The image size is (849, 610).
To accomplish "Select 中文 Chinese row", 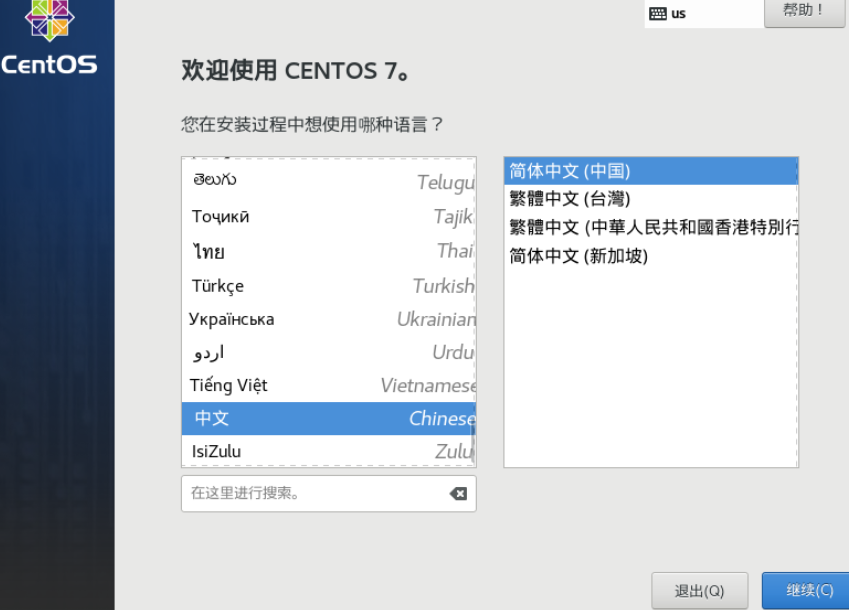I will point(329,418).
